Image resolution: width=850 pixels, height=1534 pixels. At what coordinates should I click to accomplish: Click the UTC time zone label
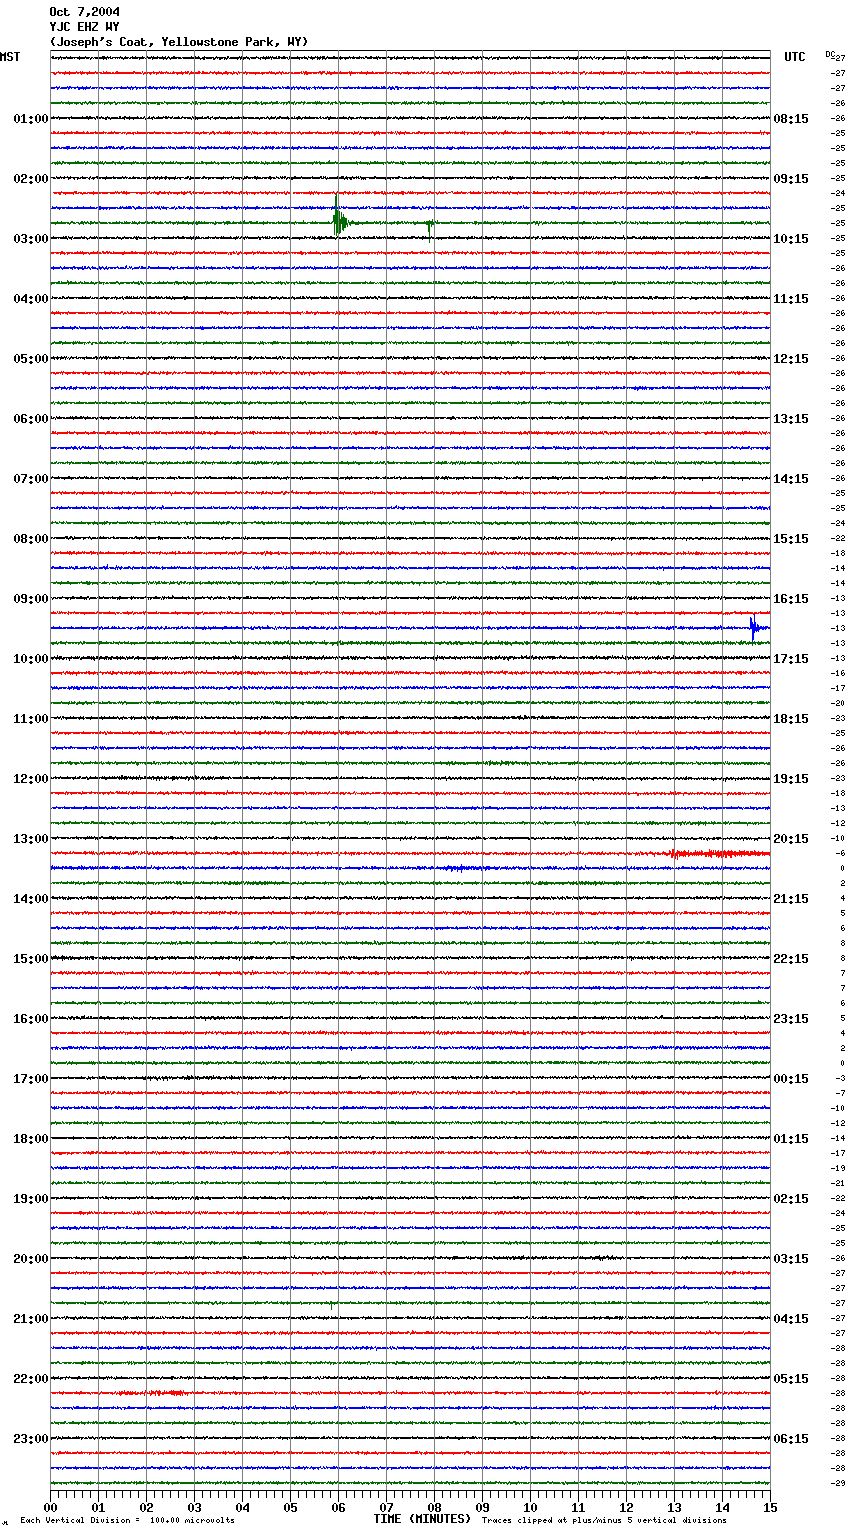795,57
